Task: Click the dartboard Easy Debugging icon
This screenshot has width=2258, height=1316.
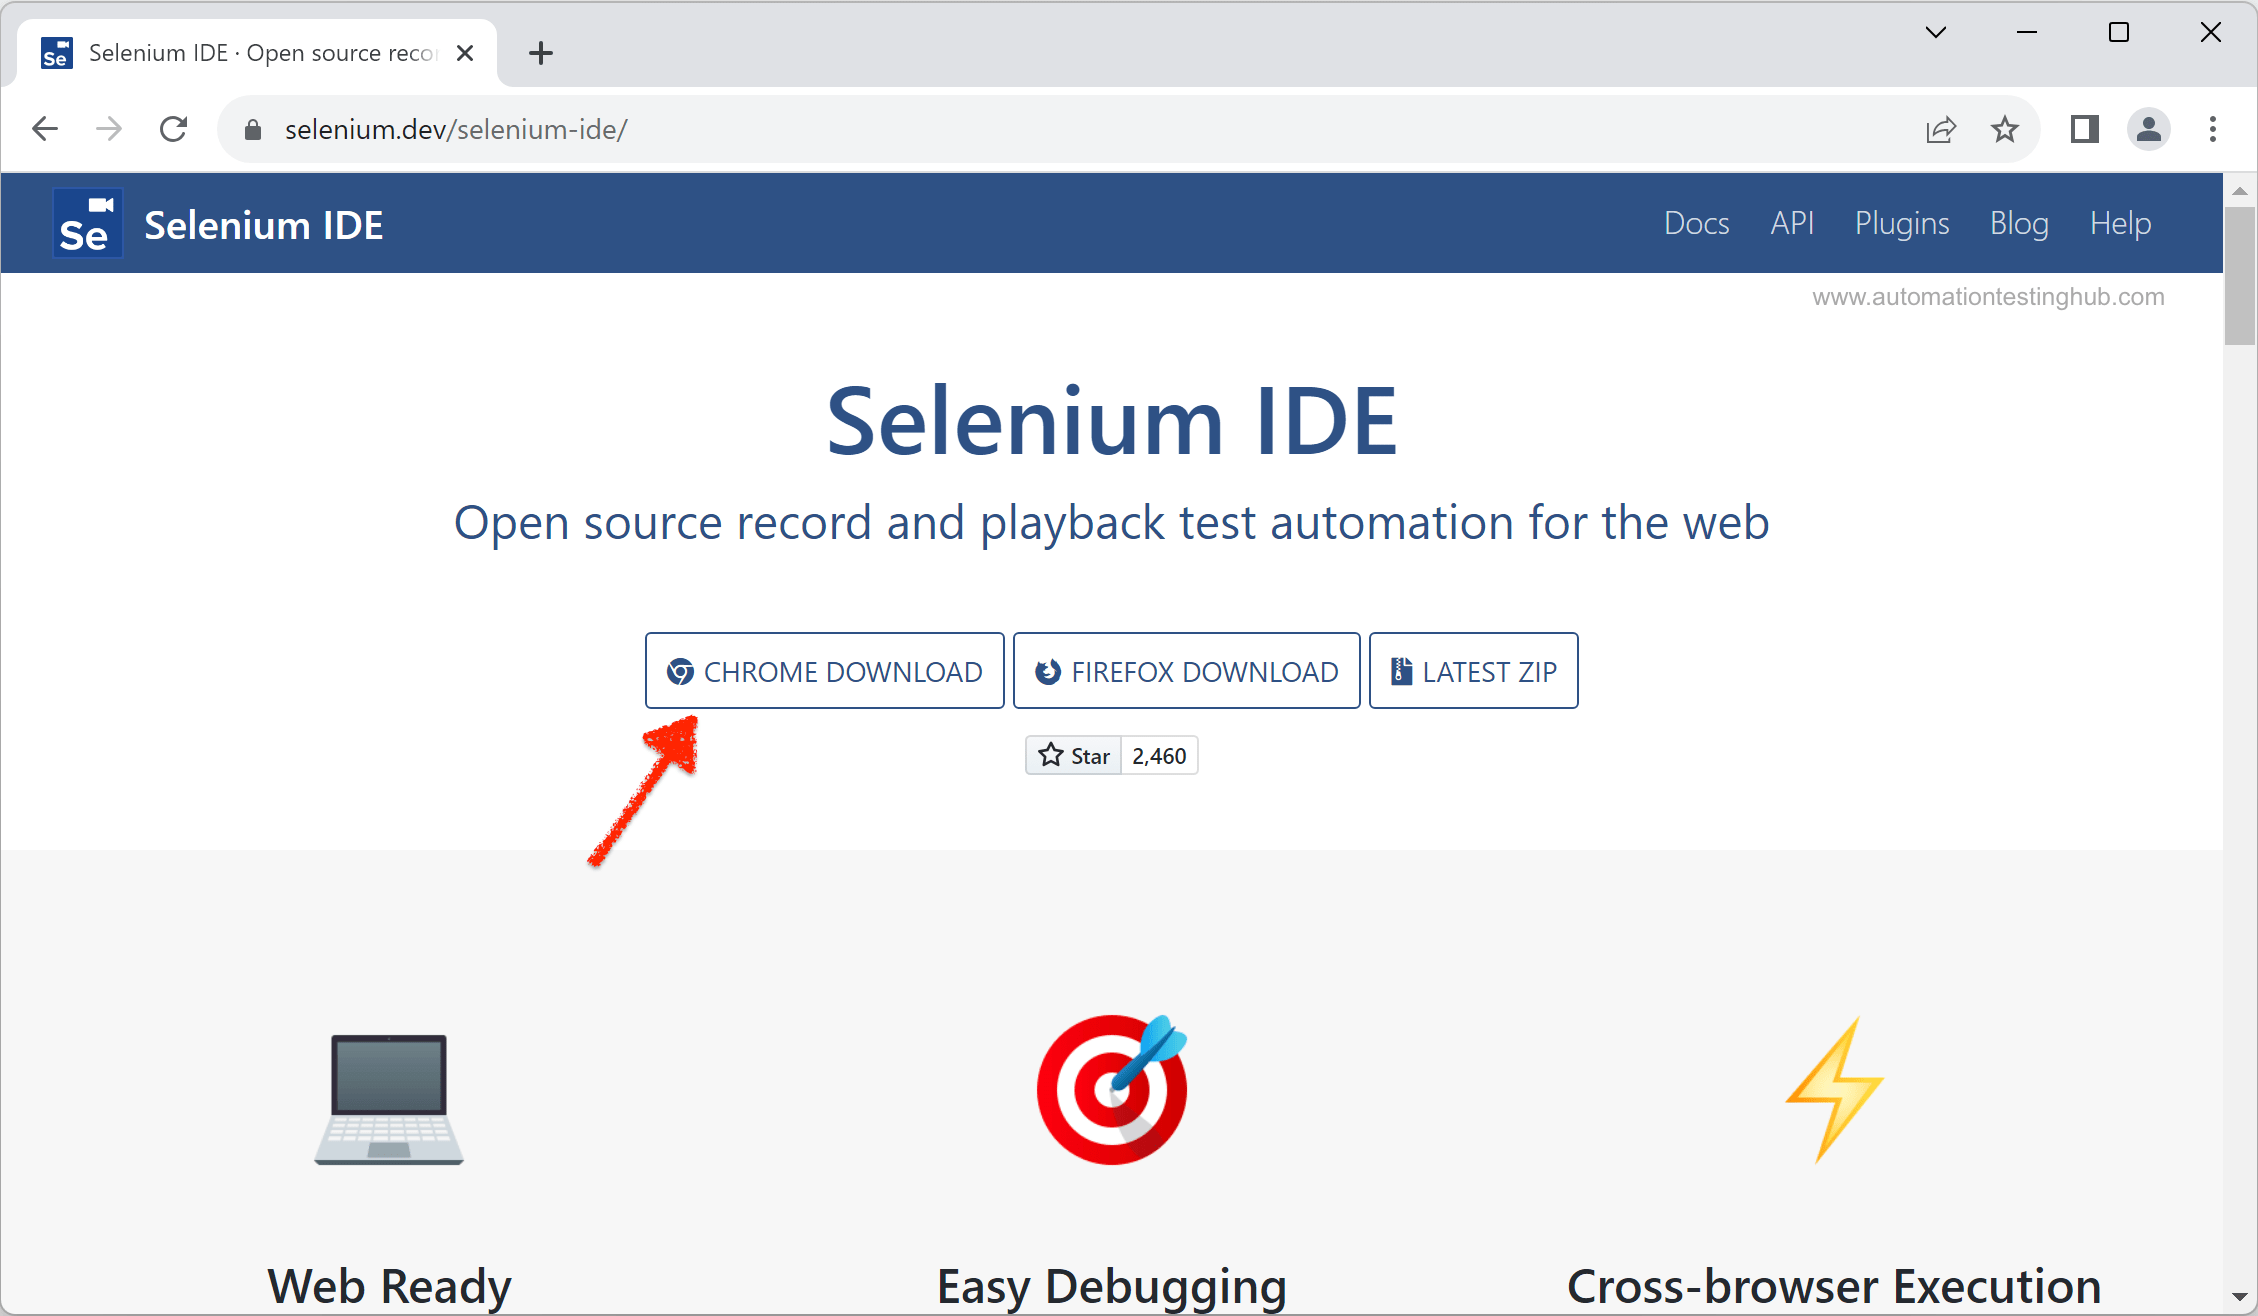Action: click(1112, 1090)
